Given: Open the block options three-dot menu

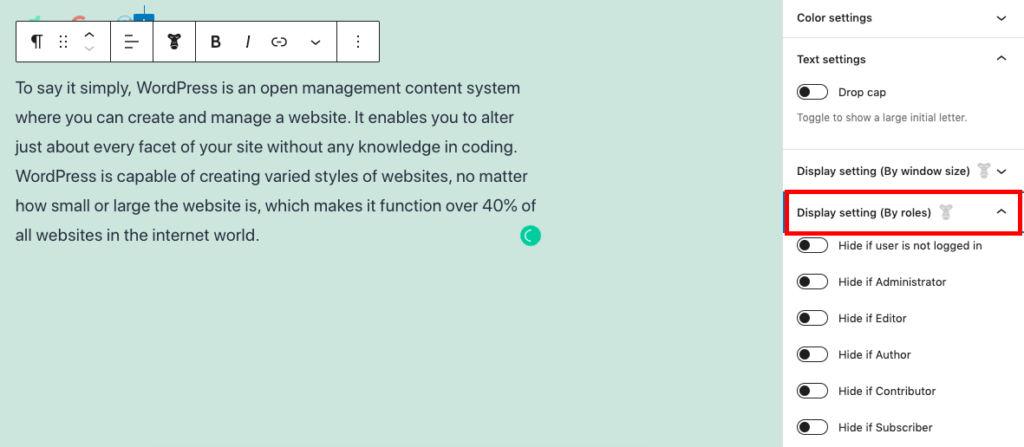Looking at the screenshot, I should click(357, 42).
